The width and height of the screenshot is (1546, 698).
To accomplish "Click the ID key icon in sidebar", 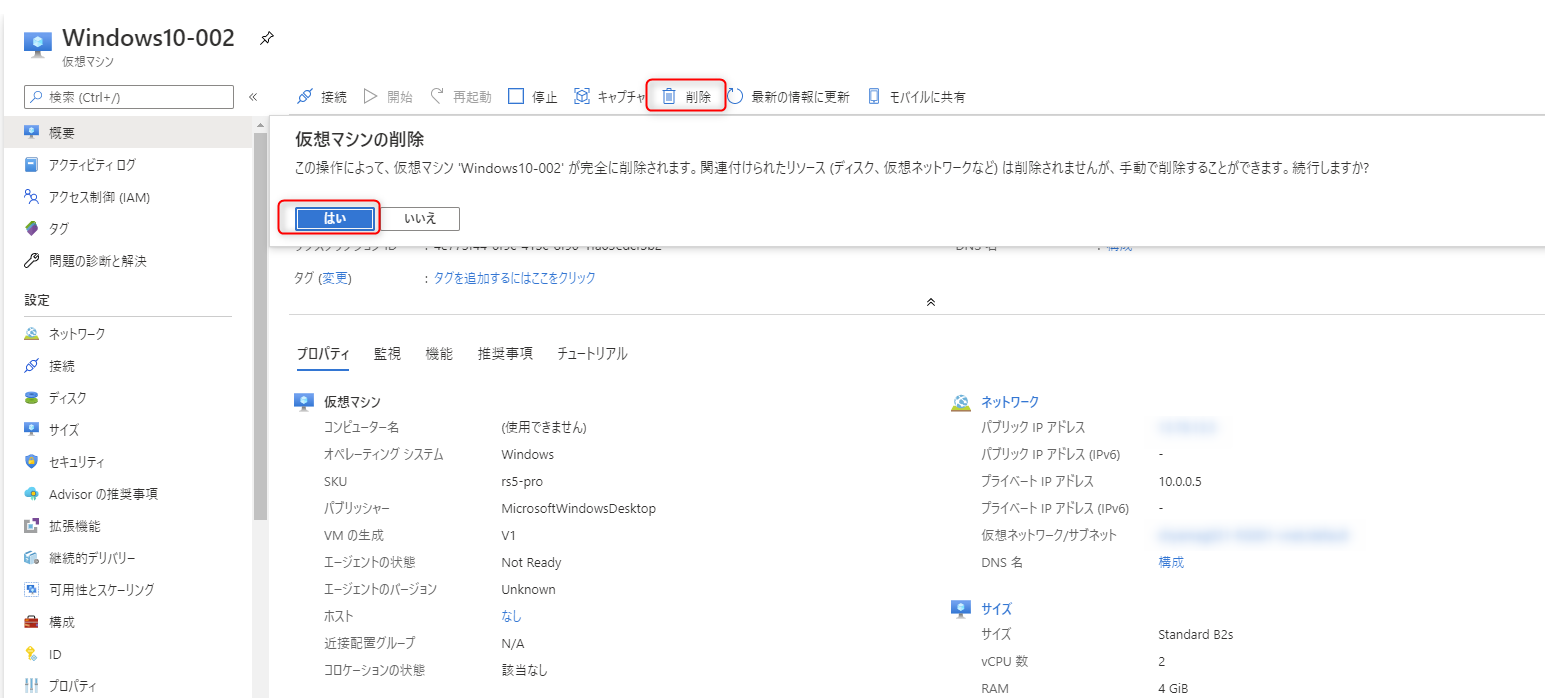I will [31, 654].
